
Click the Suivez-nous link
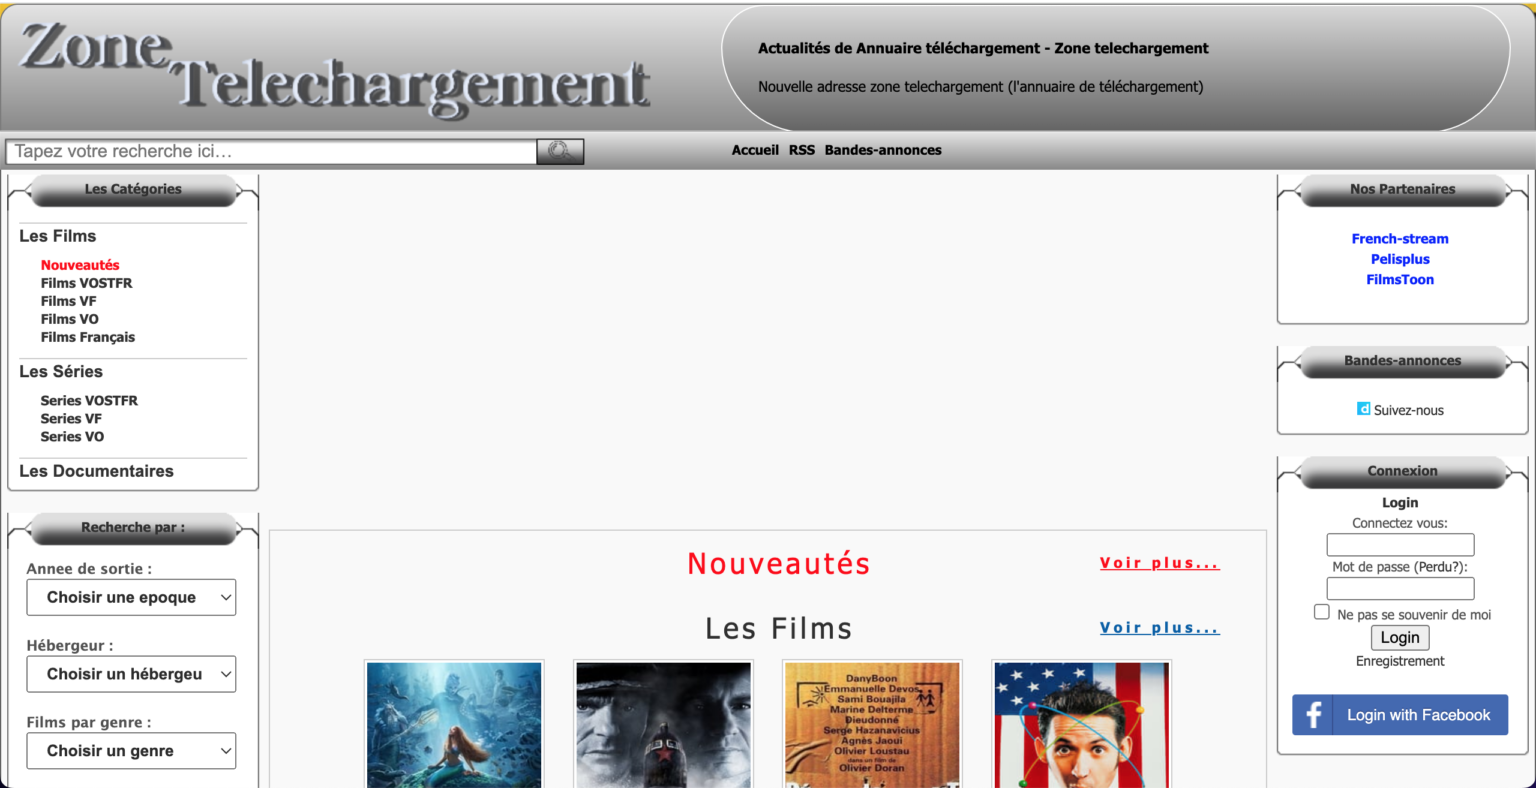tap(1408, 410)
